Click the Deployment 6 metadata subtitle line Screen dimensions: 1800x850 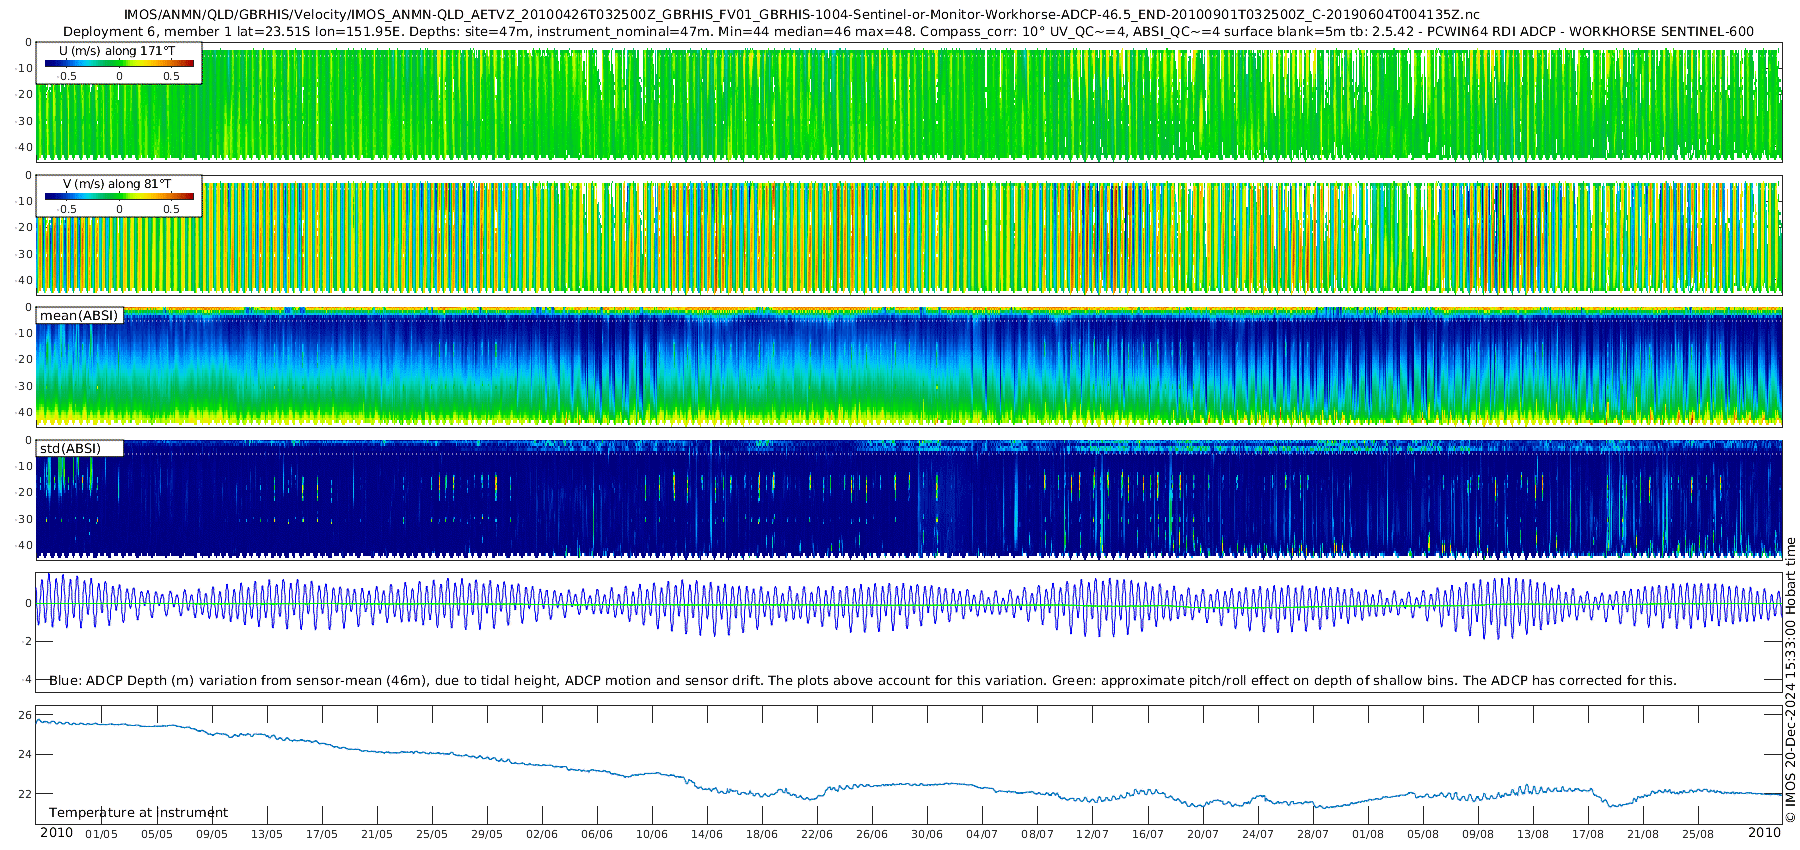click(908, 31)
